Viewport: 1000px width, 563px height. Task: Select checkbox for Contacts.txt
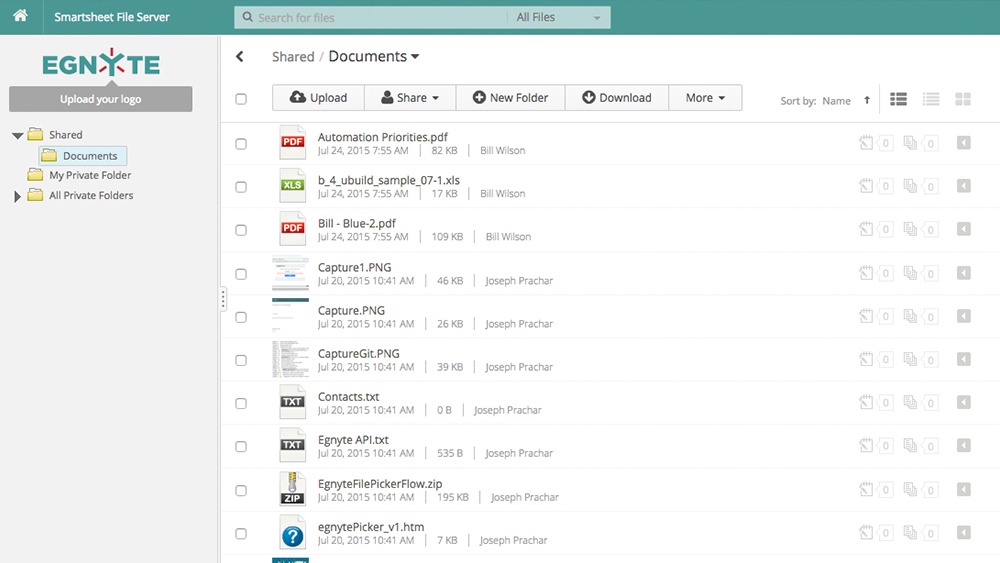[241, 403]
